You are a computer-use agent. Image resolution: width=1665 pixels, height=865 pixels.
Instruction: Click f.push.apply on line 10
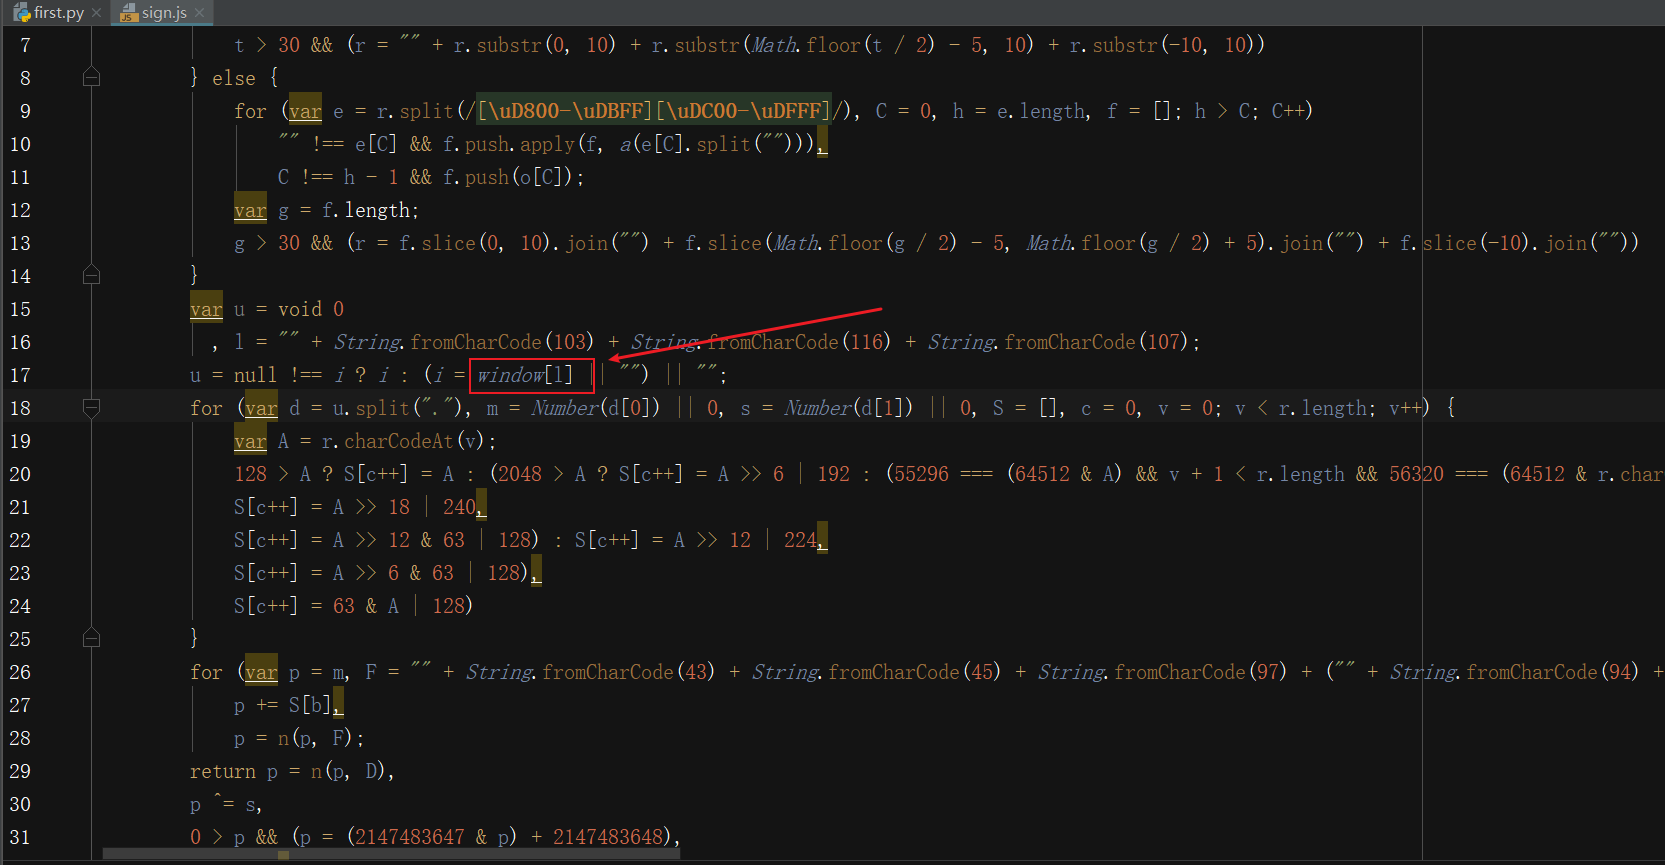(x=509, y=144)
